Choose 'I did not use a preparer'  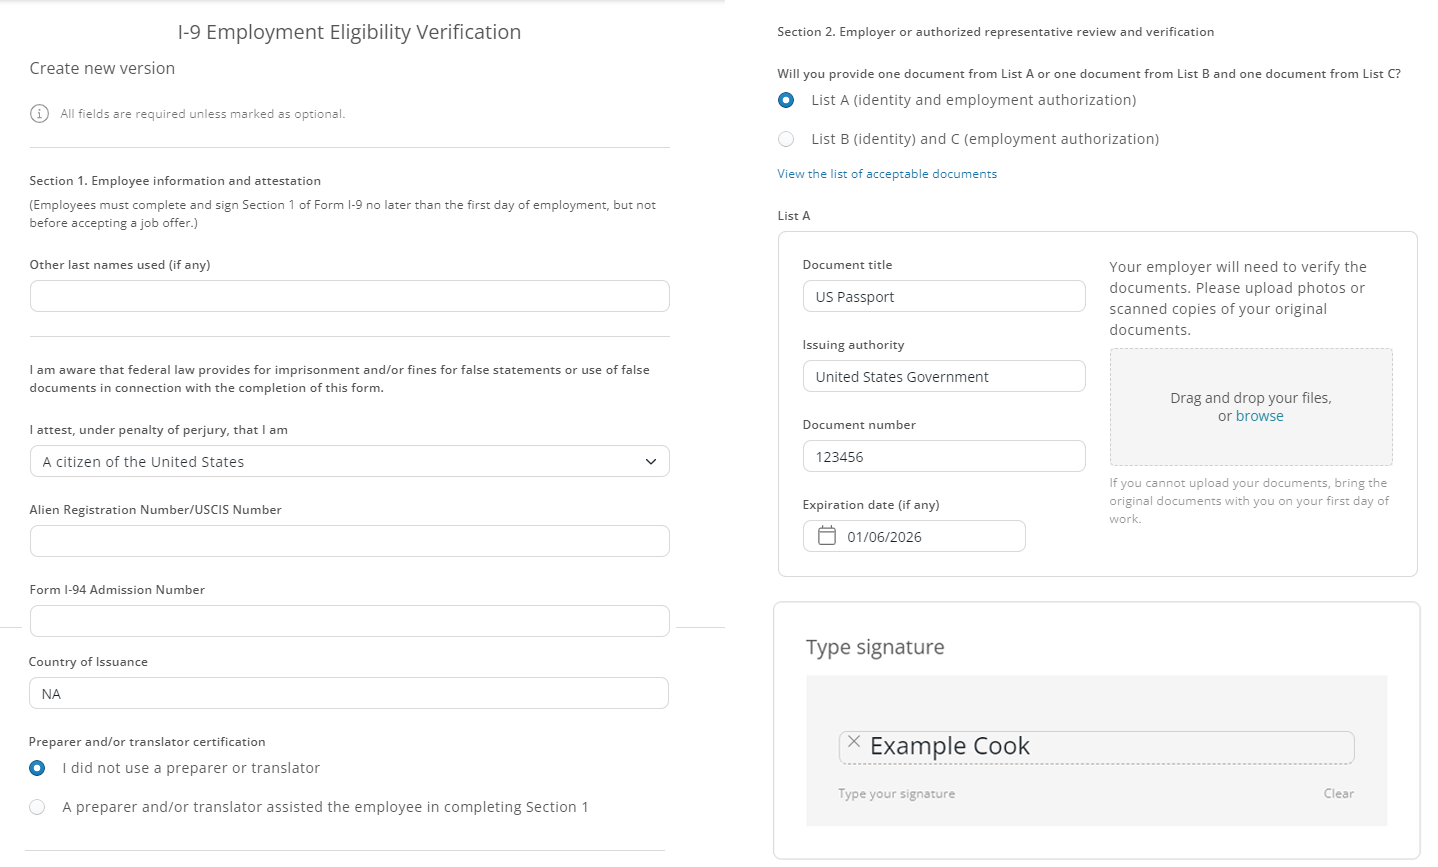click(37, 768)
